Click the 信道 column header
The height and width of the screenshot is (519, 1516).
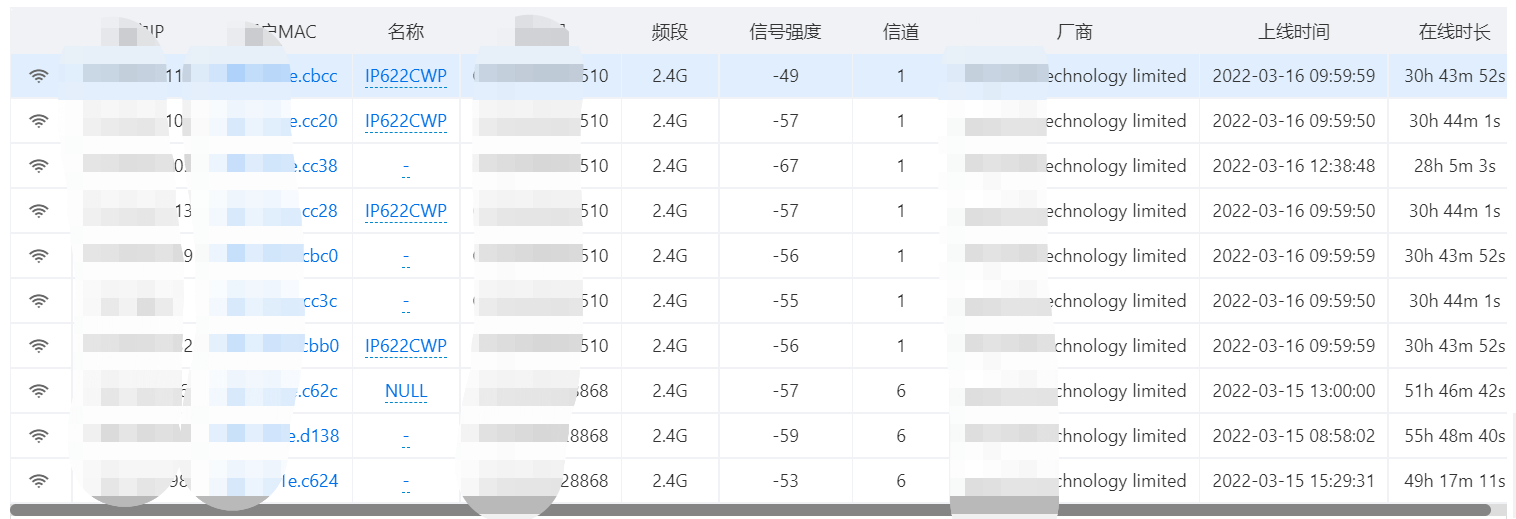click(x=901, y=32)
